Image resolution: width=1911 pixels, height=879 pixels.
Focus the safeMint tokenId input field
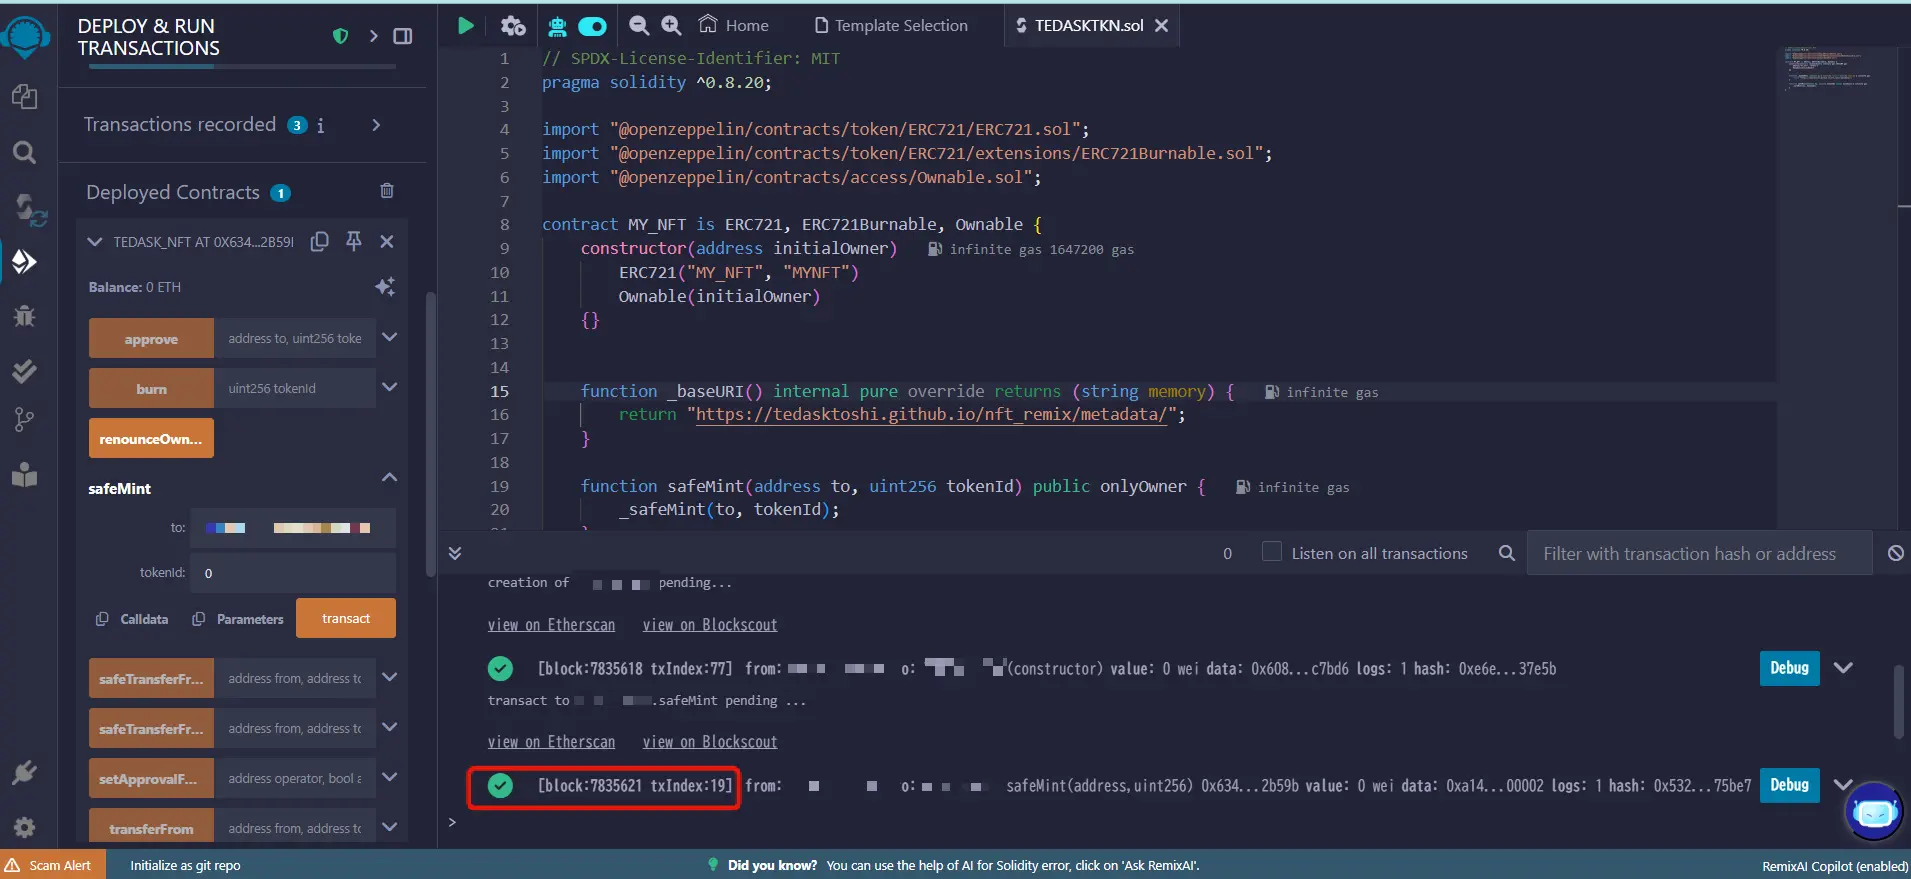point(293,573)
